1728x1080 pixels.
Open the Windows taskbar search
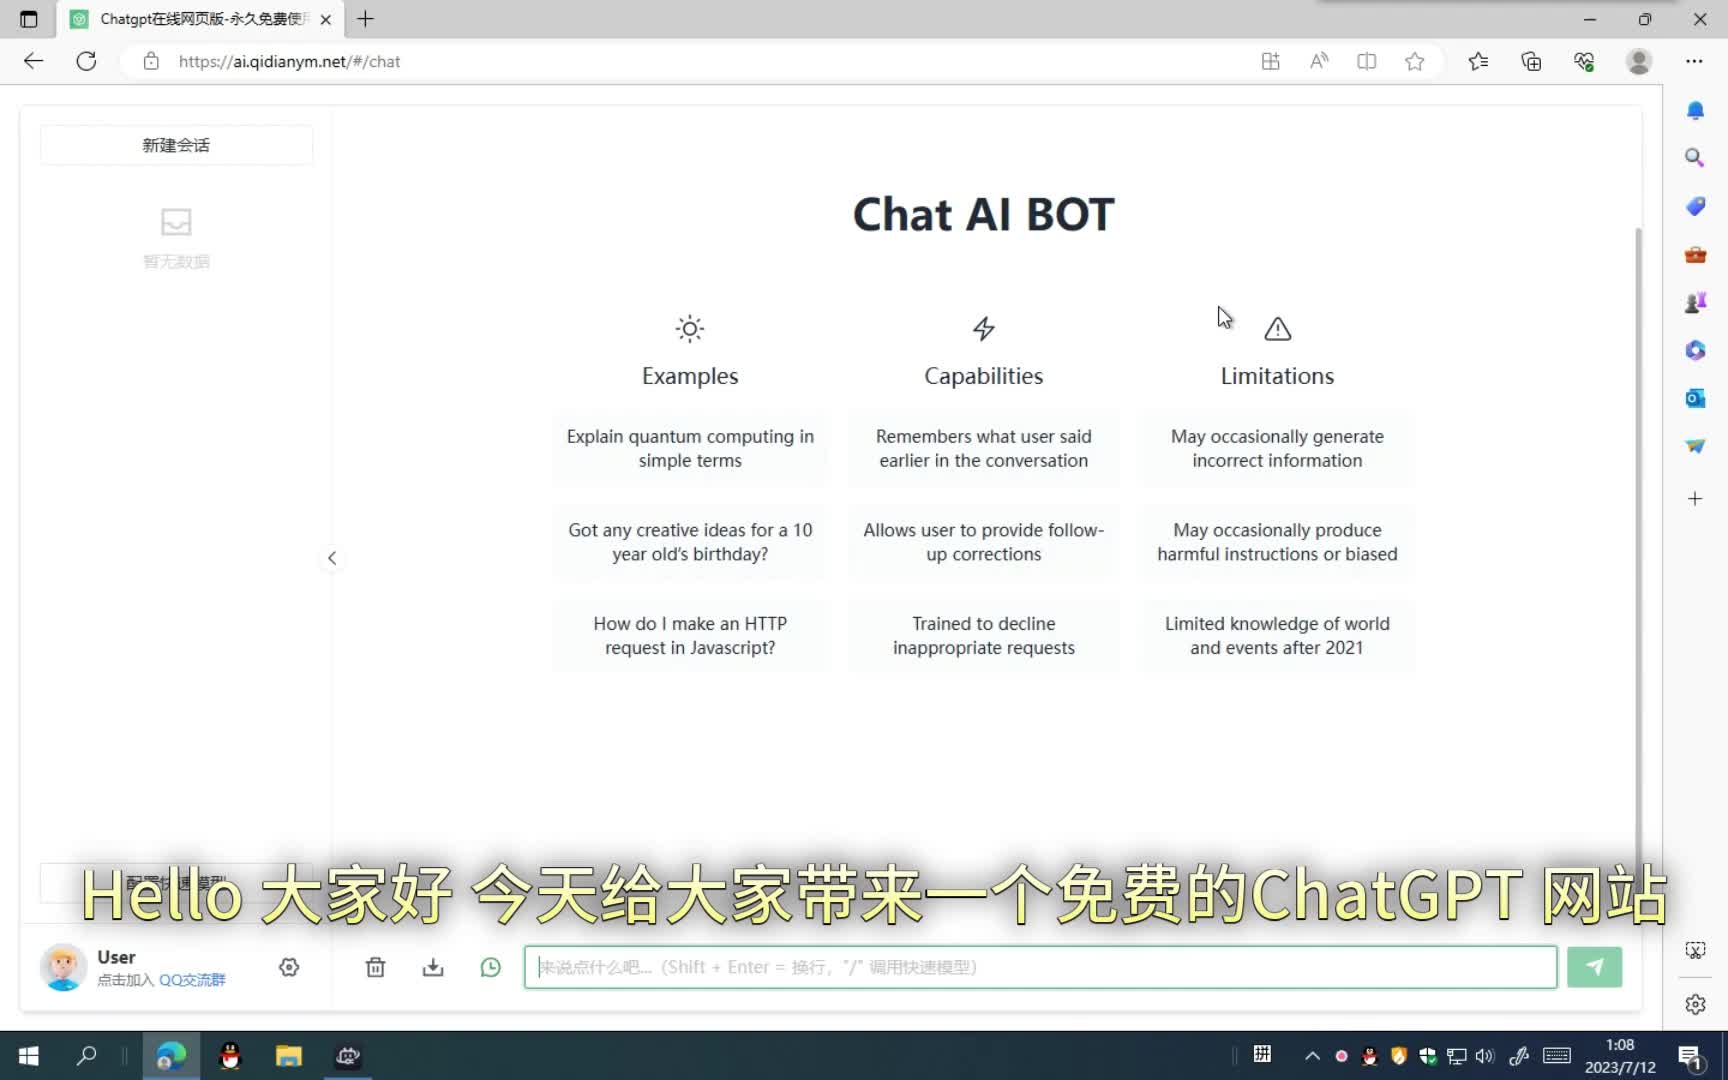[x=87, y=1055]
